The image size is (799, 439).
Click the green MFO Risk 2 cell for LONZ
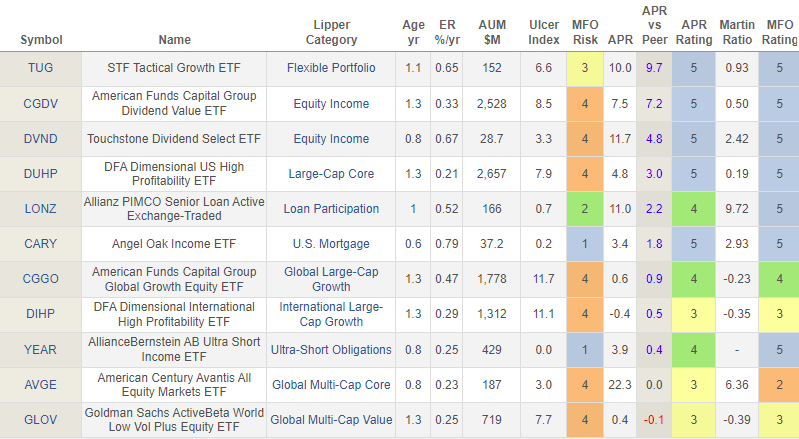tap(585, 209)
